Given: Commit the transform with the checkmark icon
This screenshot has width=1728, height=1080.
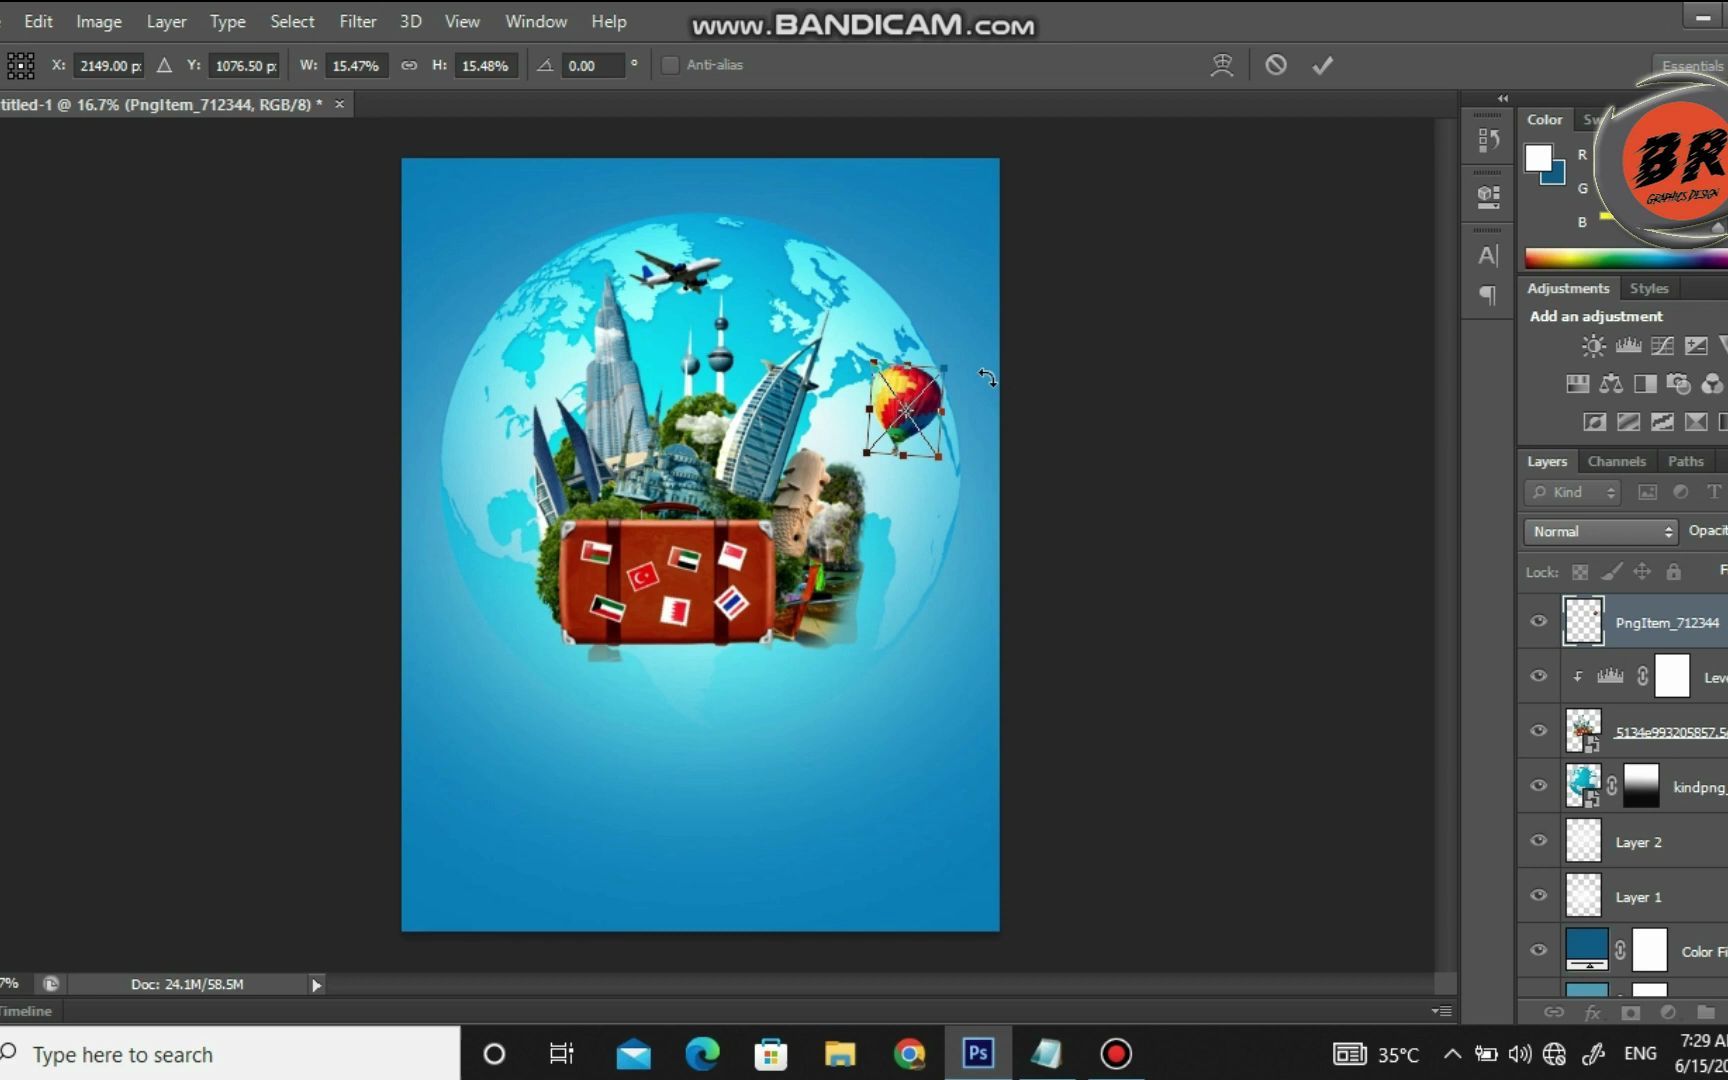Looking at the screenshot, I should coord(1322,66).
